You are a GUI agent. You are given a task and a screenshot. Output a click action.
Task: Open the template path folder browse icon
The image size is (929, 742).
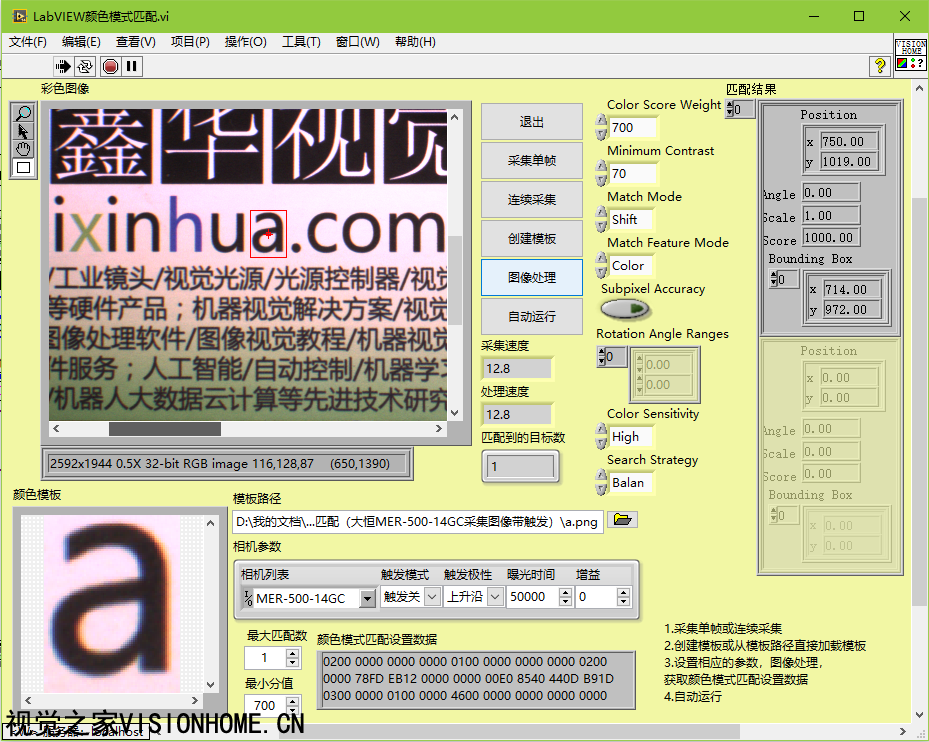pos(622,520)
